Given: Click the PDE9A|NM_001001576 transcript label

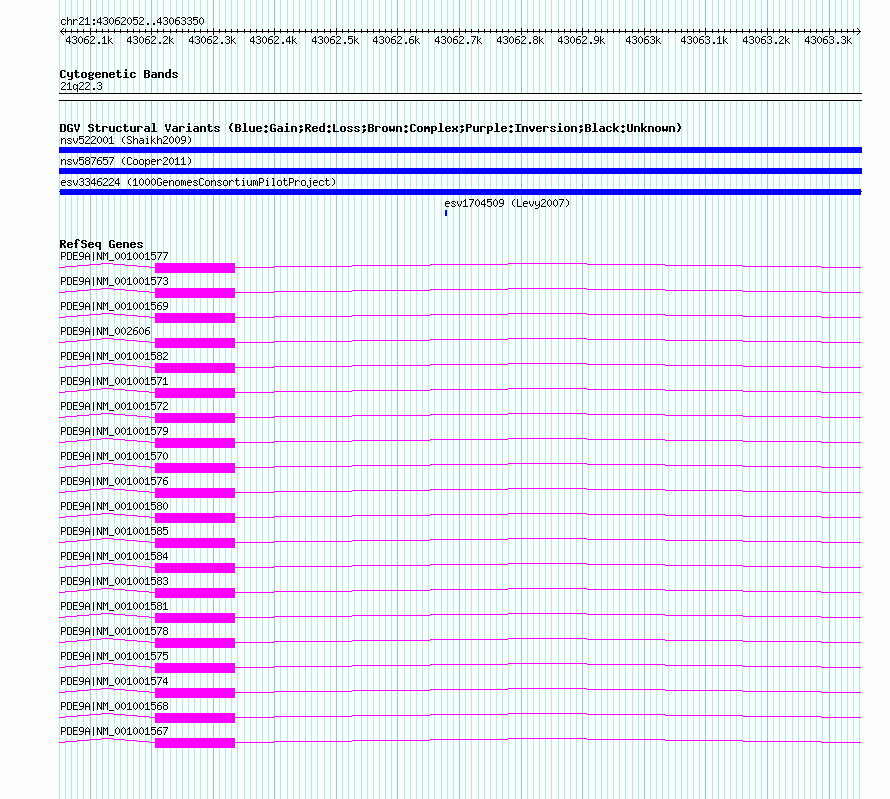Looking at the screenshot, I should [x=114, y=481].
